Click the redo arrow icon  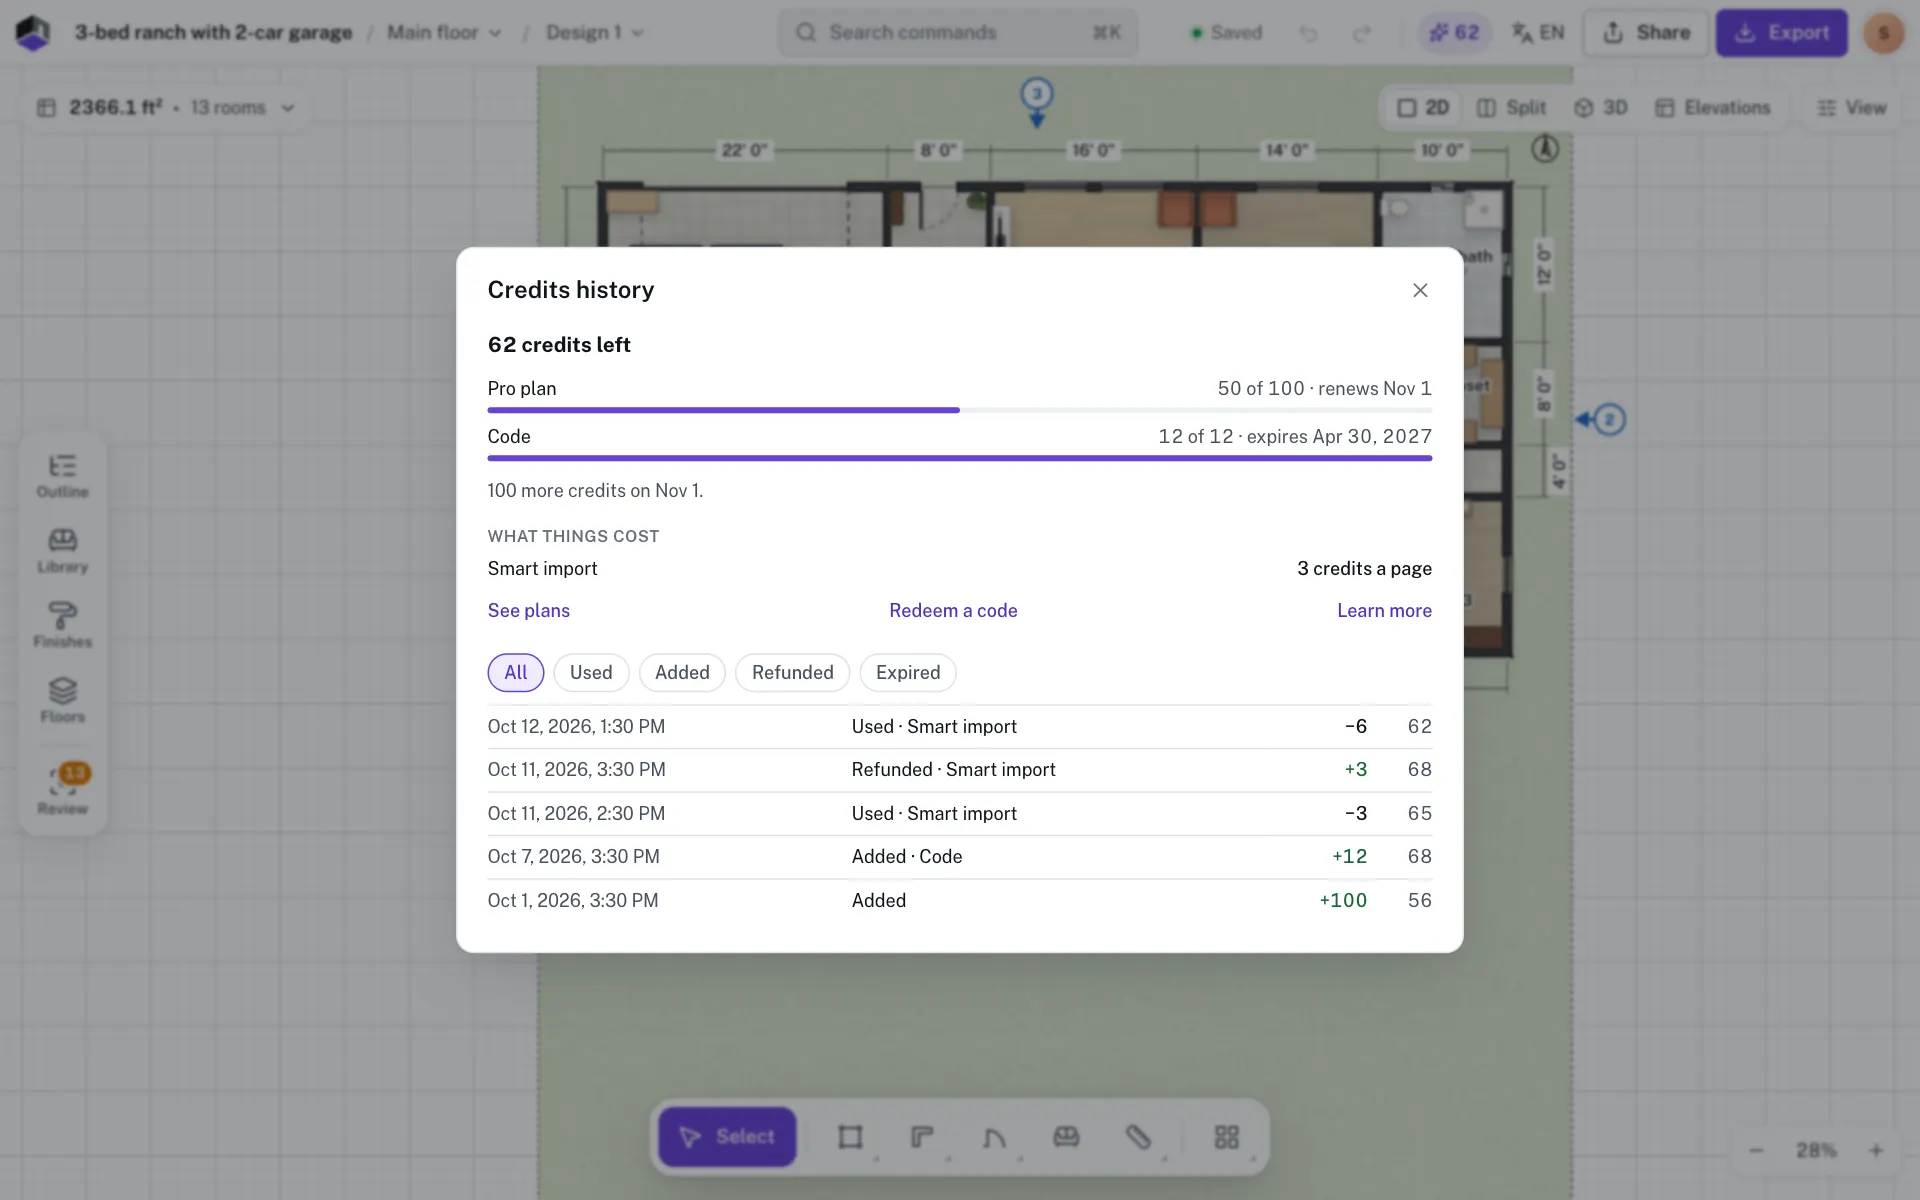[x=1361, y=33]
